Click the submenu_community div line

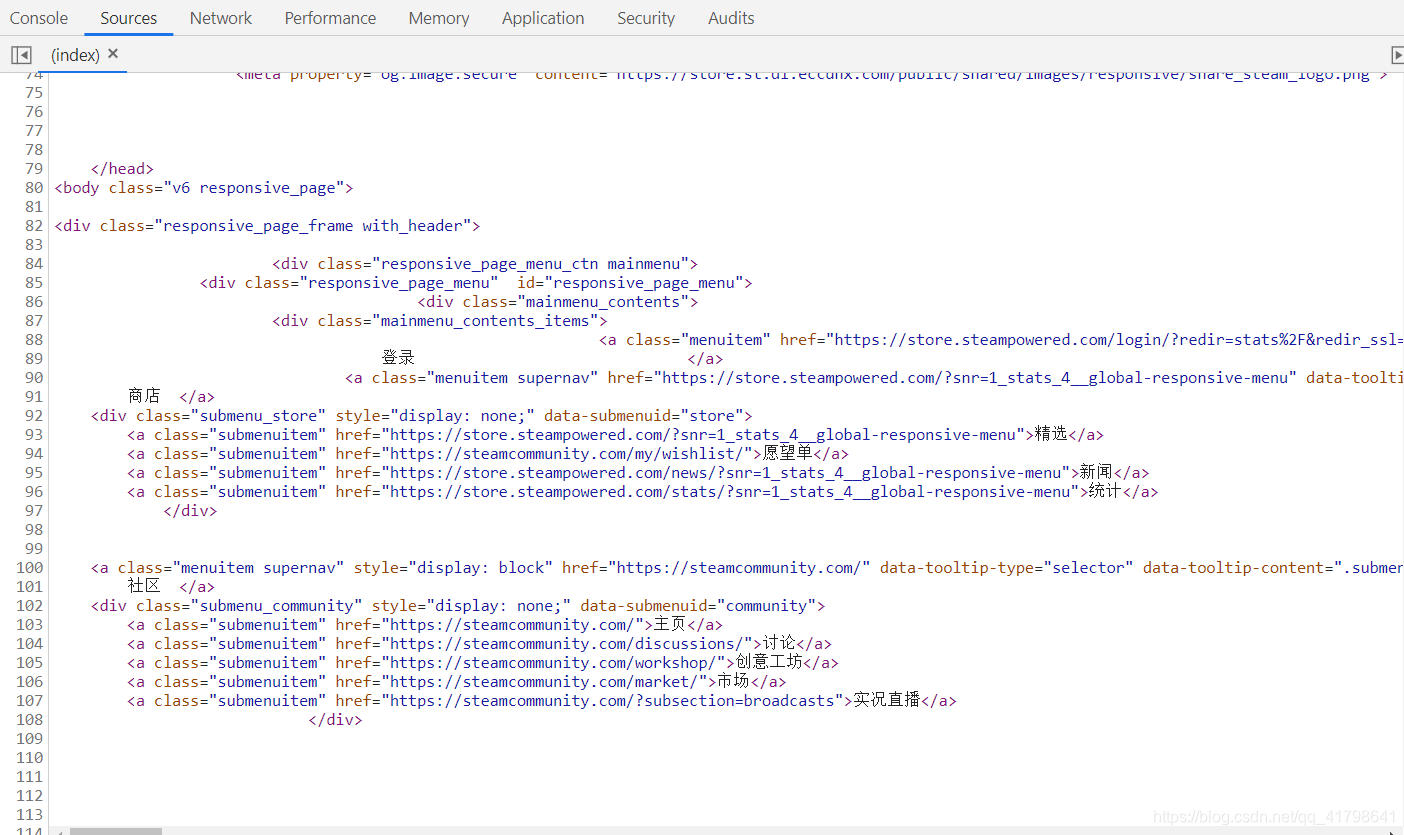point(458,606)
